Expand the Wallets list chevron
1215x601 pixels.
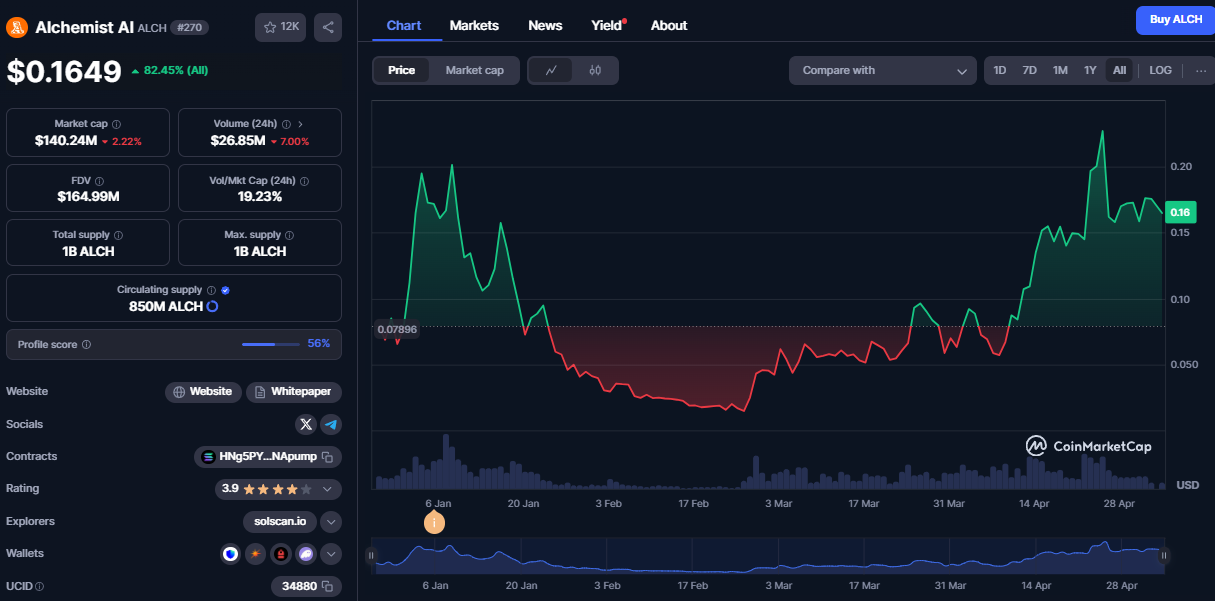[x=331, y=553]
